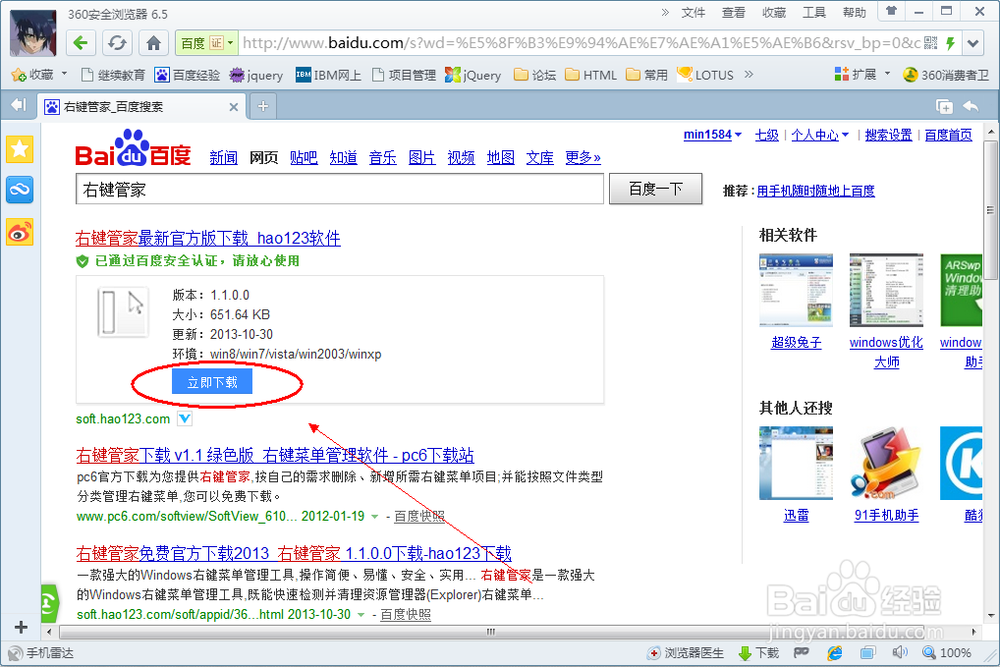Add sidebar item with plus icon

pos(21,627)
